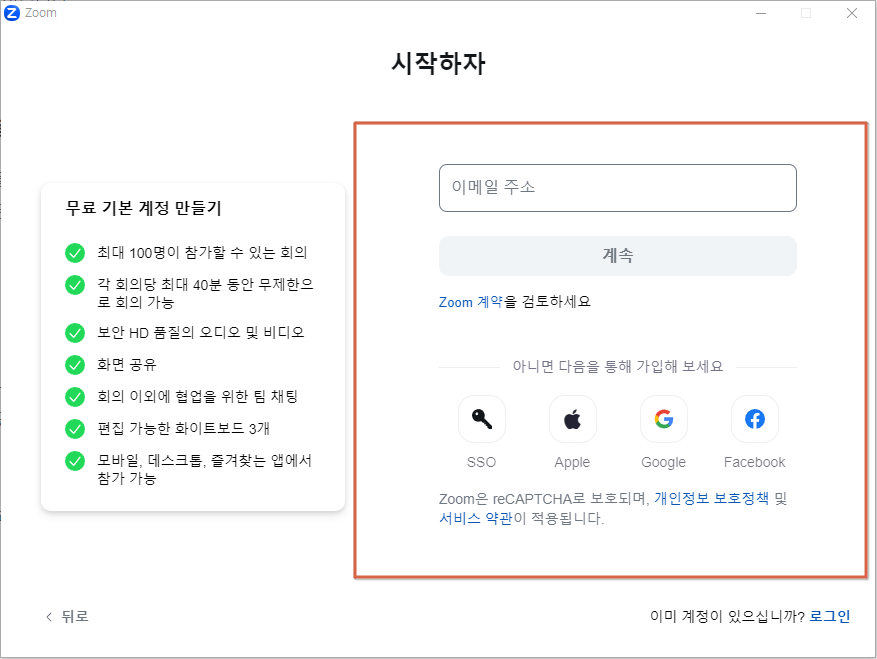Click green check beside 화면 공유
The image size is (877, 659).
(75, 365)
